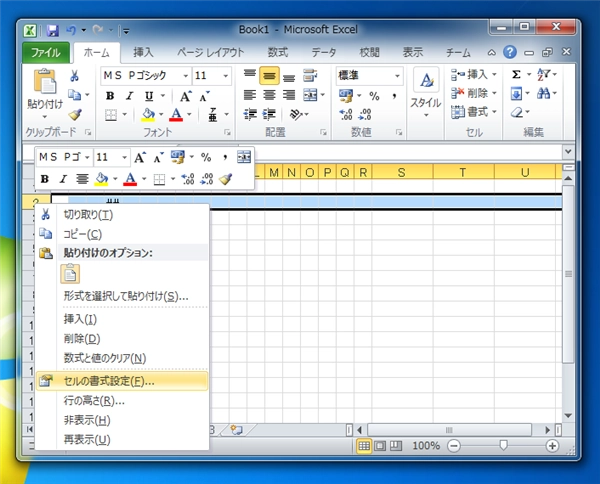Click the ribbon Format Painter brush
Image resolution: width=600 pixels, height=484 pixels.
[75, 114]
